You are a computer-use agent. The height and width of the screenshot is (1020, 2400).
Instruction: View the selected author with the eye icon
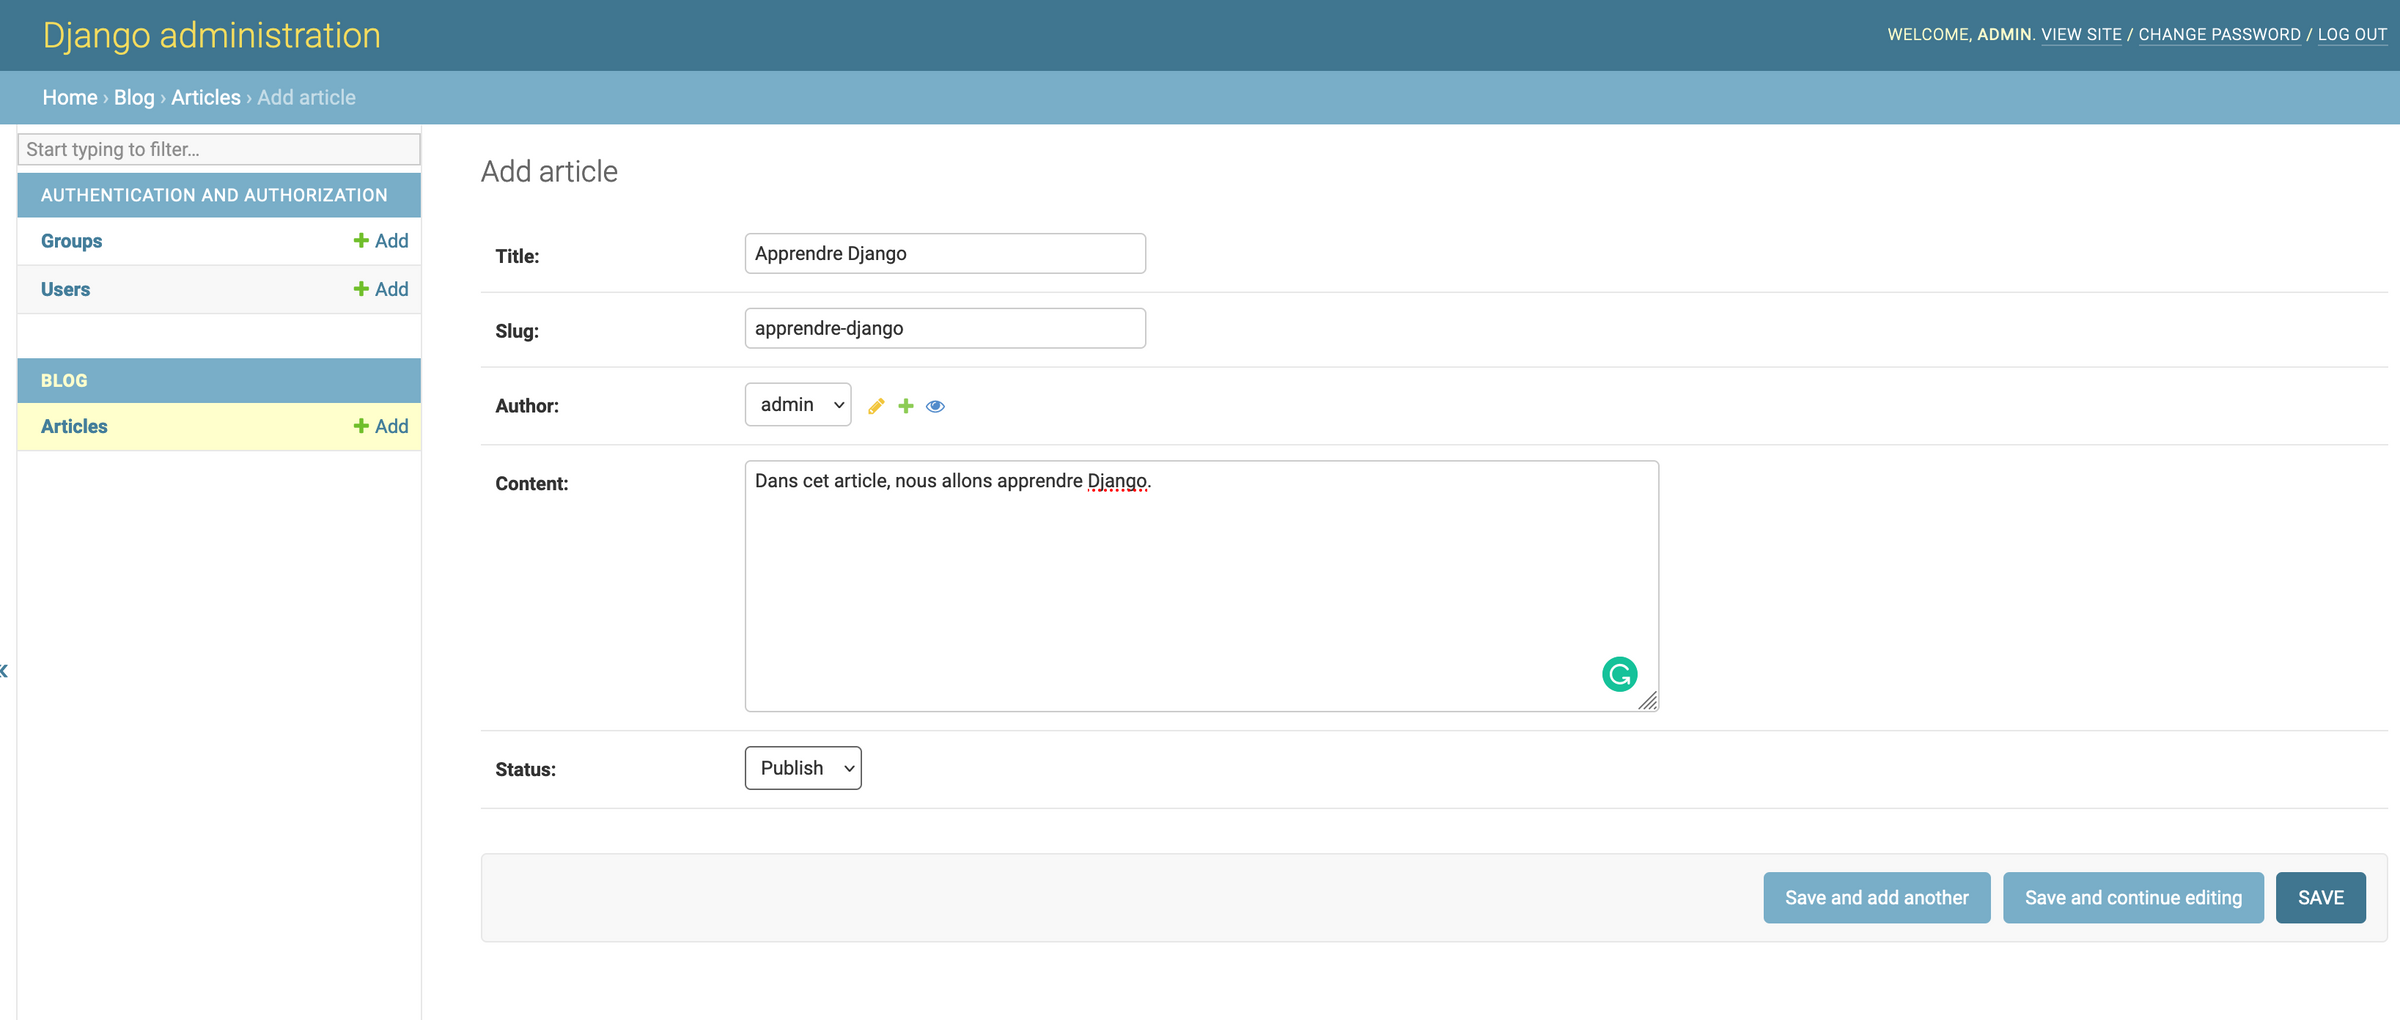935,405
